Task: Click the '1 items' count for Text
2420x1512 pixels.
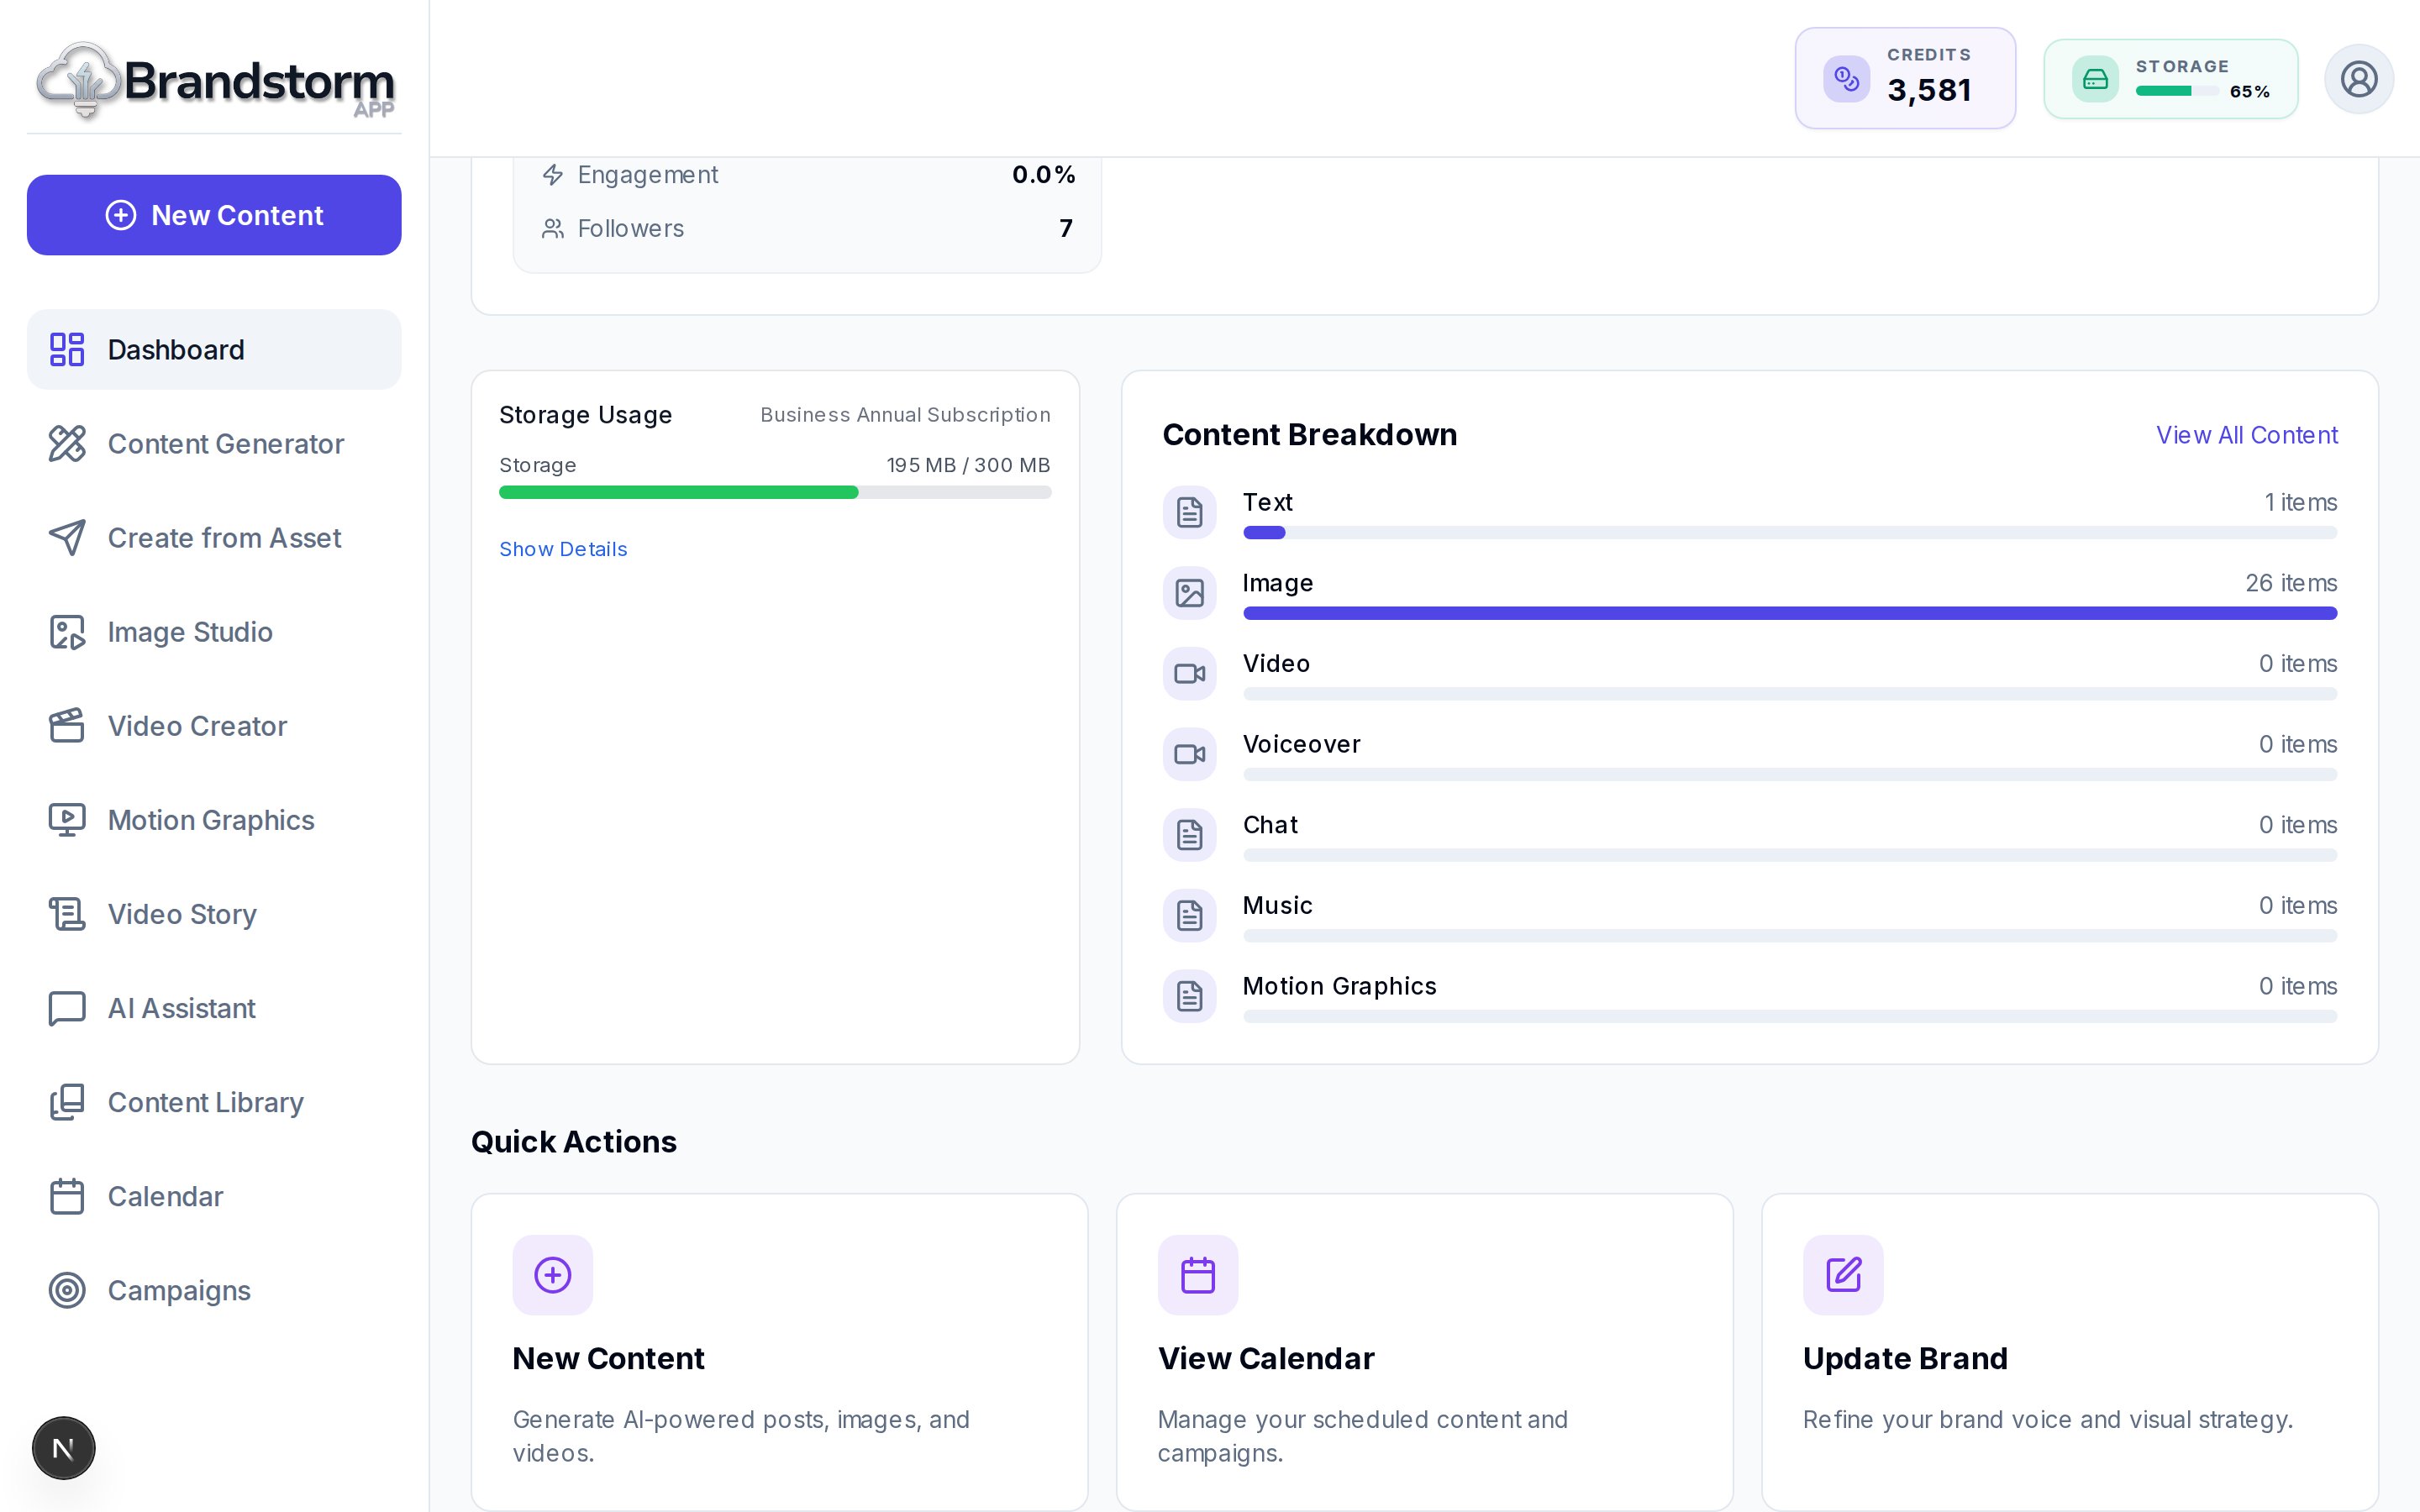Action: tap(2300, 502)
